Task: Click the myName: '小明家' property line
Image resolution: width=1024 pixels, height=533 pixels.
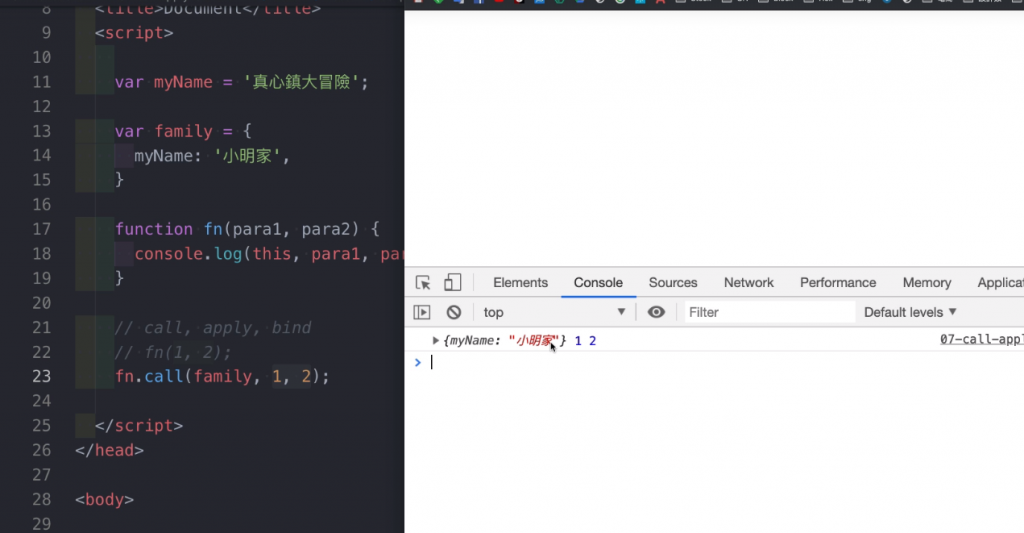Action: click(x=212, y=155)
